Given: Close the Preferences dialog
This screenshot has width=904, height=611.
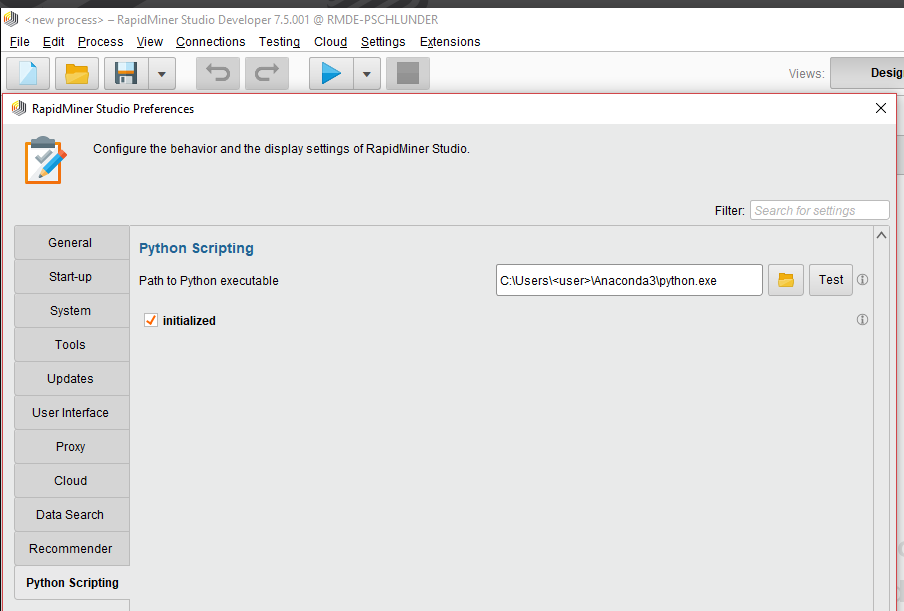Looking at the screenshot, I should coord(880,108).
